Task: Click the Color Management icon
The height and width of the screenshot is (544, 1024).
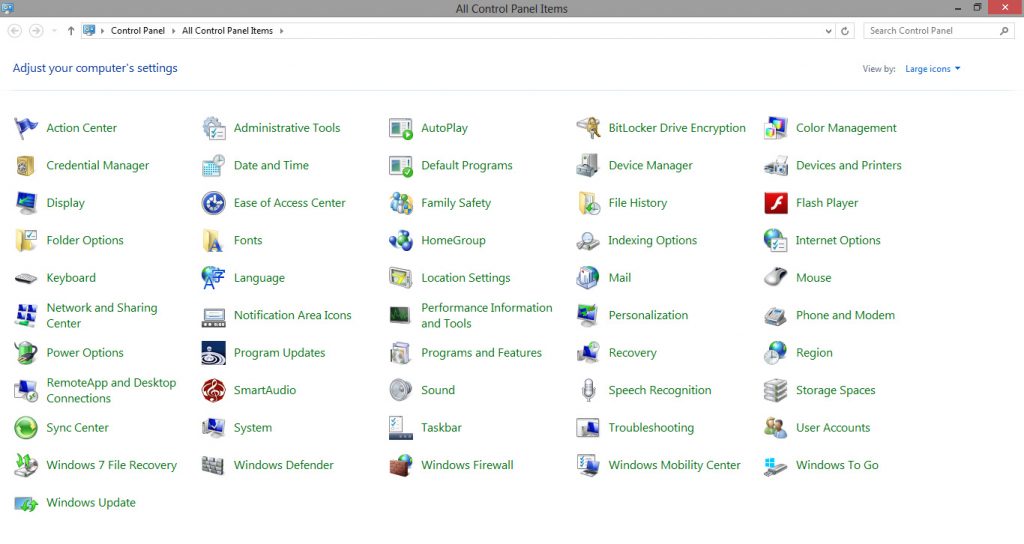Action: pyautogui.click(x=776, y=128)
